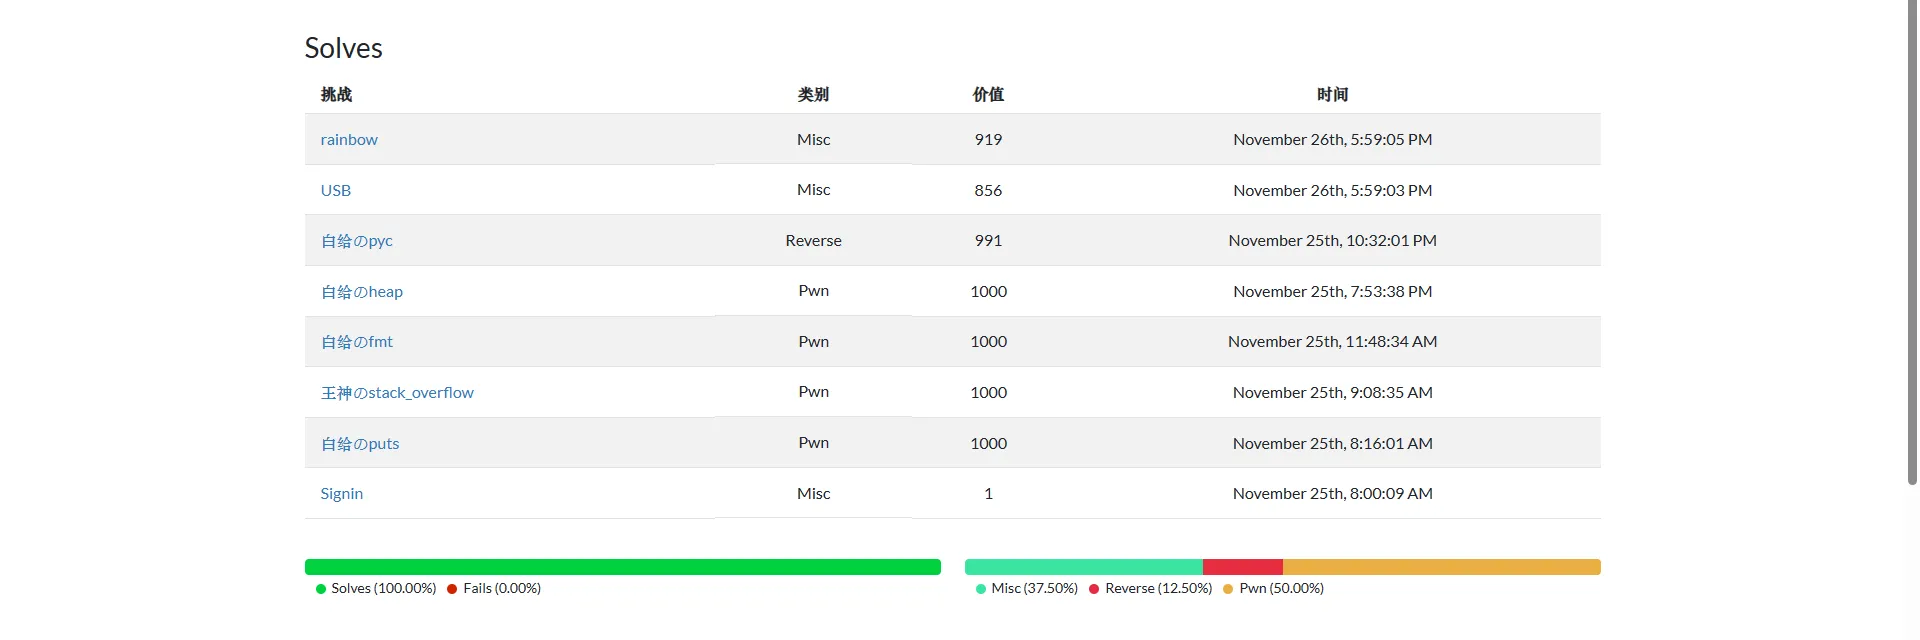Open the 白给のheap challenge link

(362, 292)
